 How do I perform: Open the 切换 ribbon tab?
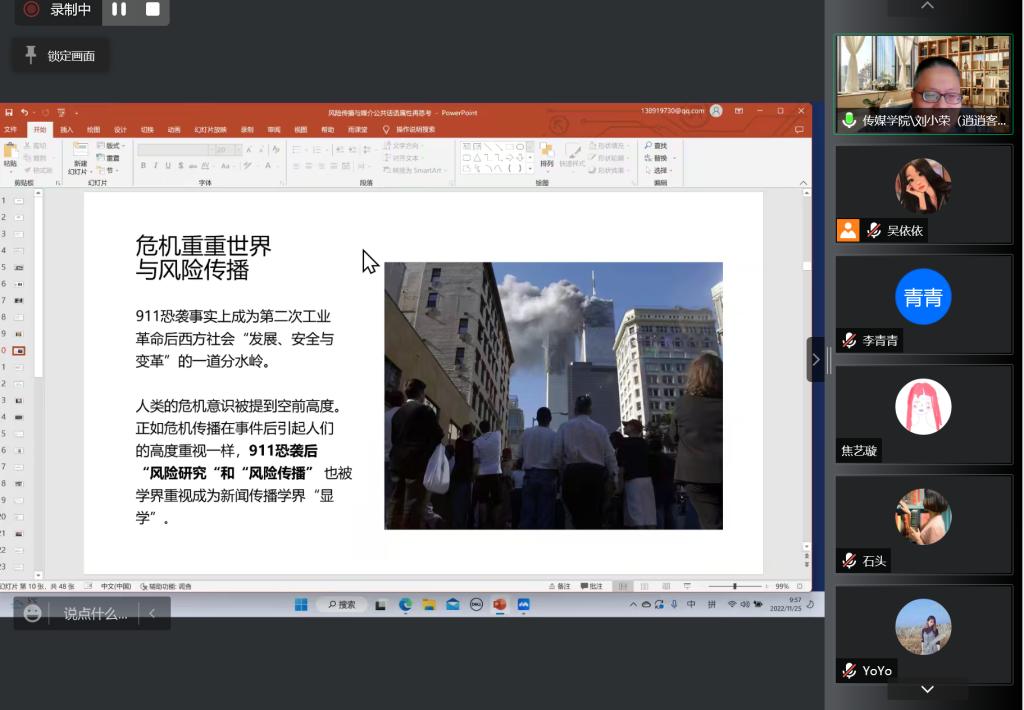click(147, 129)
